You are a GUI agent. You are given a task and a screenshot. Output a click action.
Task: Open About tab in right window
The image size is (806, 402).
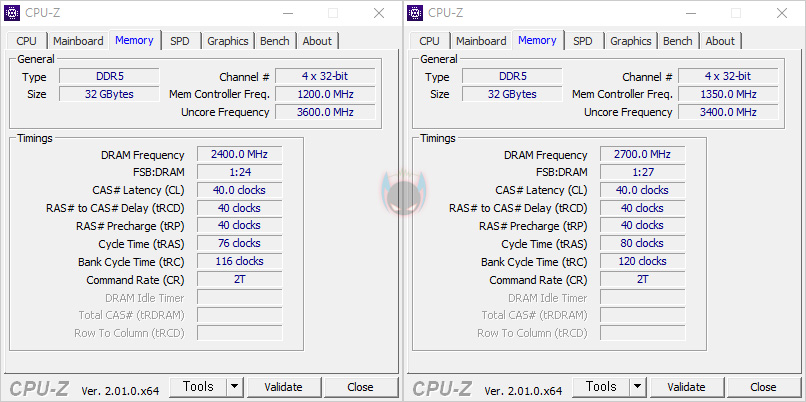[x=720, y=41]
